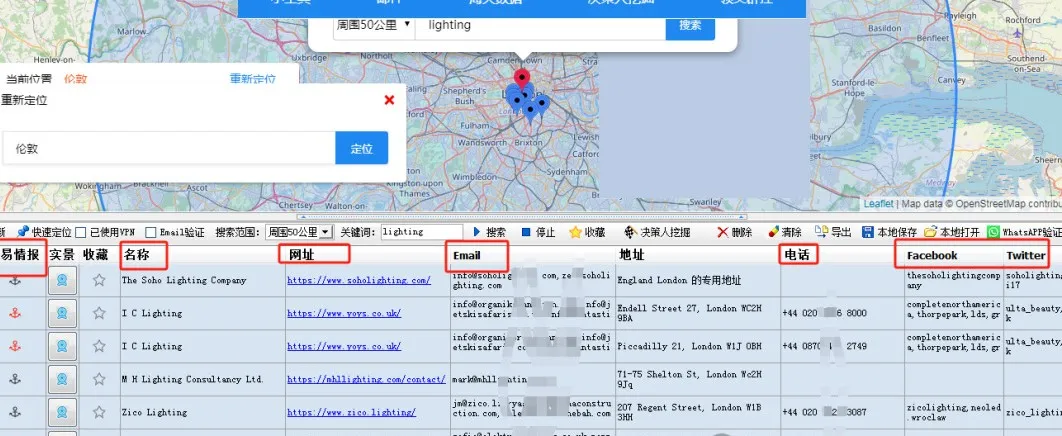The width and height of the screenshot is (1062, 436).
Task: Select Facebook cell 'thesoholightingcompany'
Action: pos(953,280)
